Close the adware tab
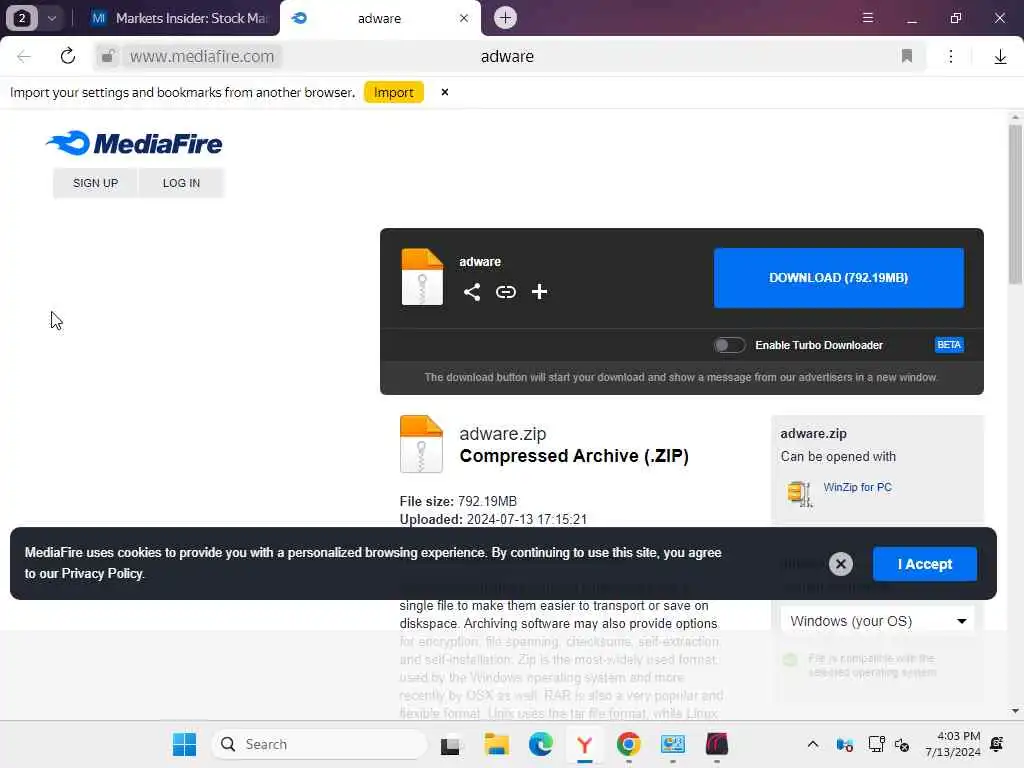Image resolution: width=1024 pixels, height=768 pixels. click(x=464, y=18)
